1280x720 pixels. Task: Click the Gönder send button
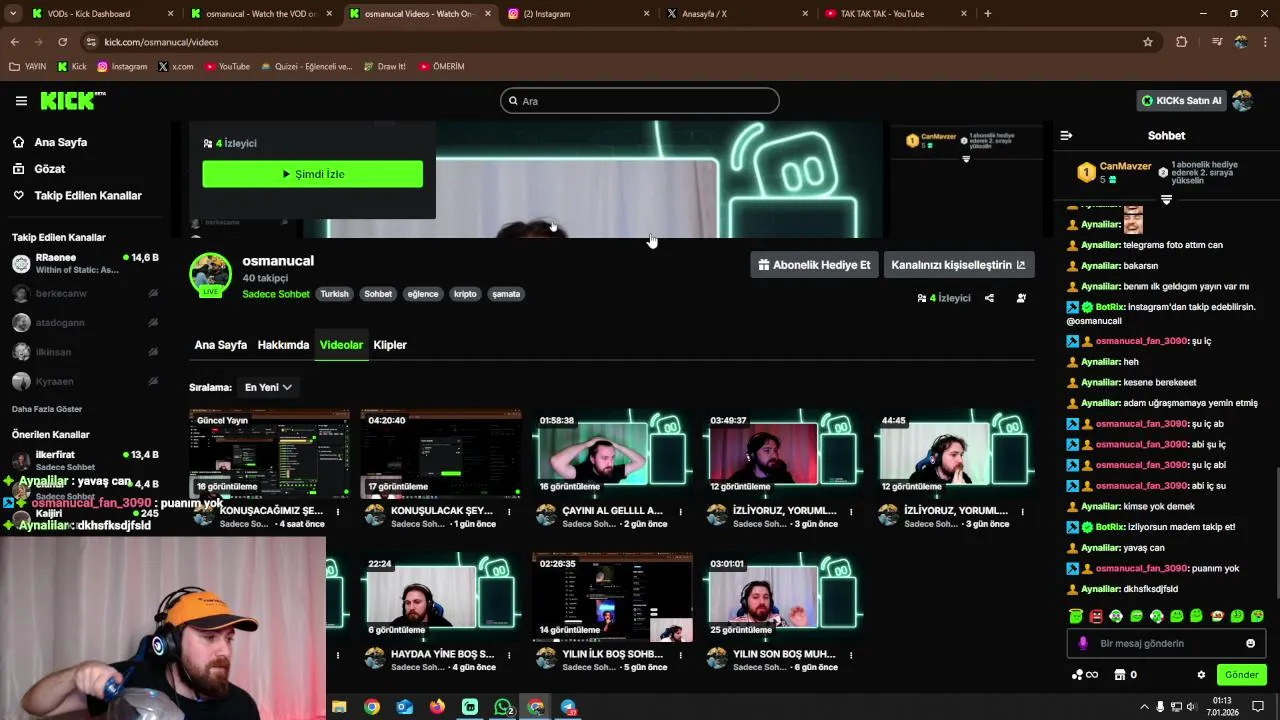pyautogui.click(x=1241, y=675)
